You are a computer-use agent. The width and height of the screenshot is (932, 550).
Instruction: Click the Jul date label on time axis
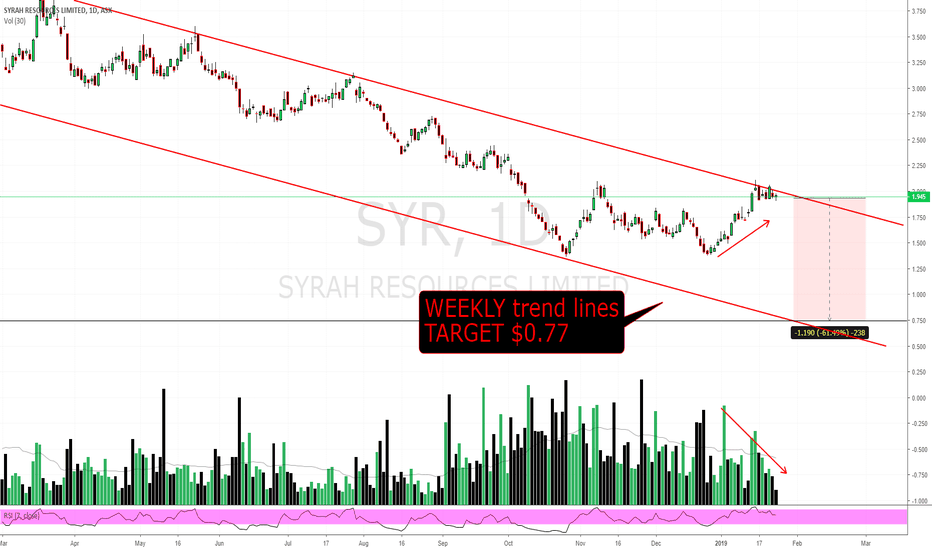pyautogui.click(x=288, y=543)
